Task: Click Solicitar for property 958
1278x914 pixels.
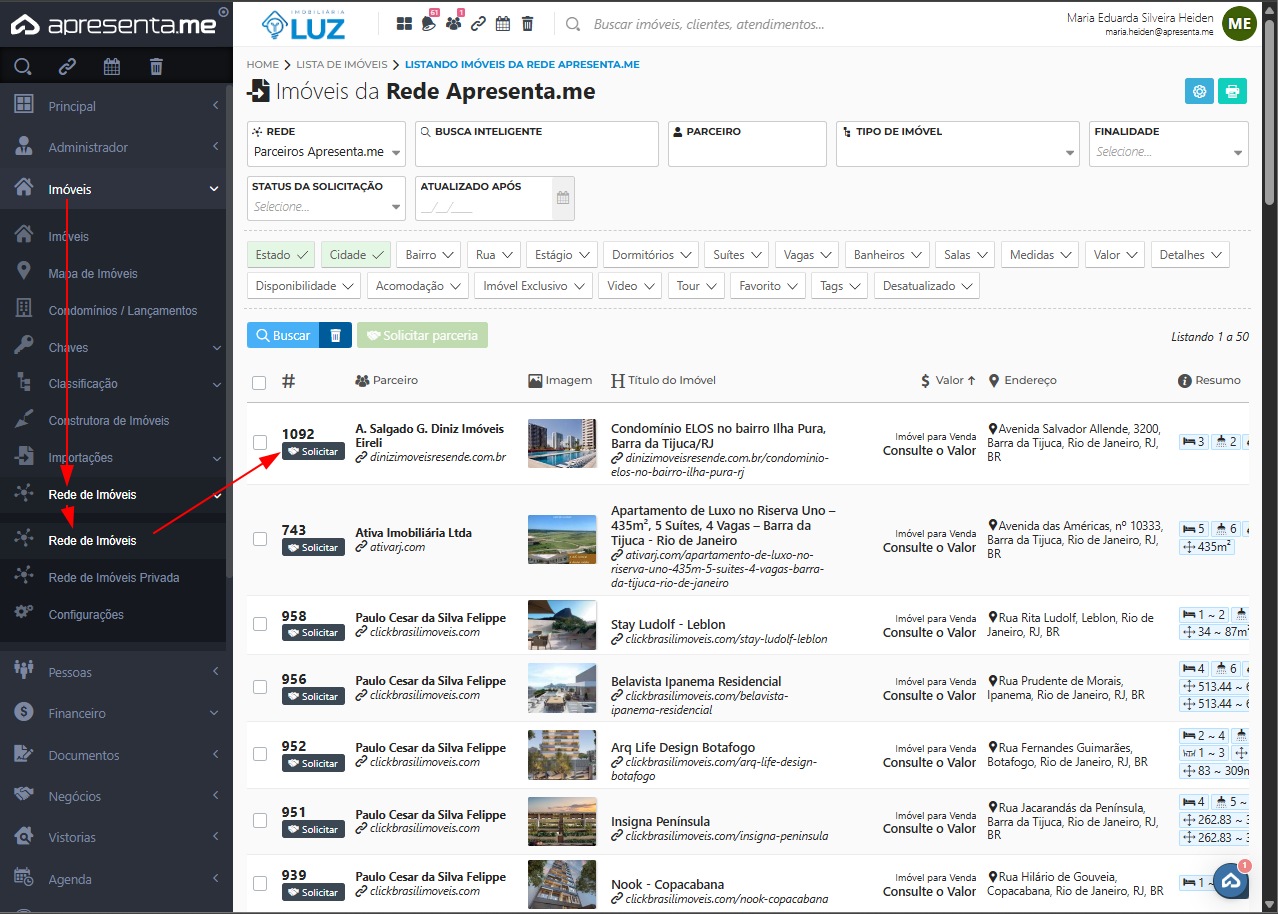Action: (x=313, y=633)
